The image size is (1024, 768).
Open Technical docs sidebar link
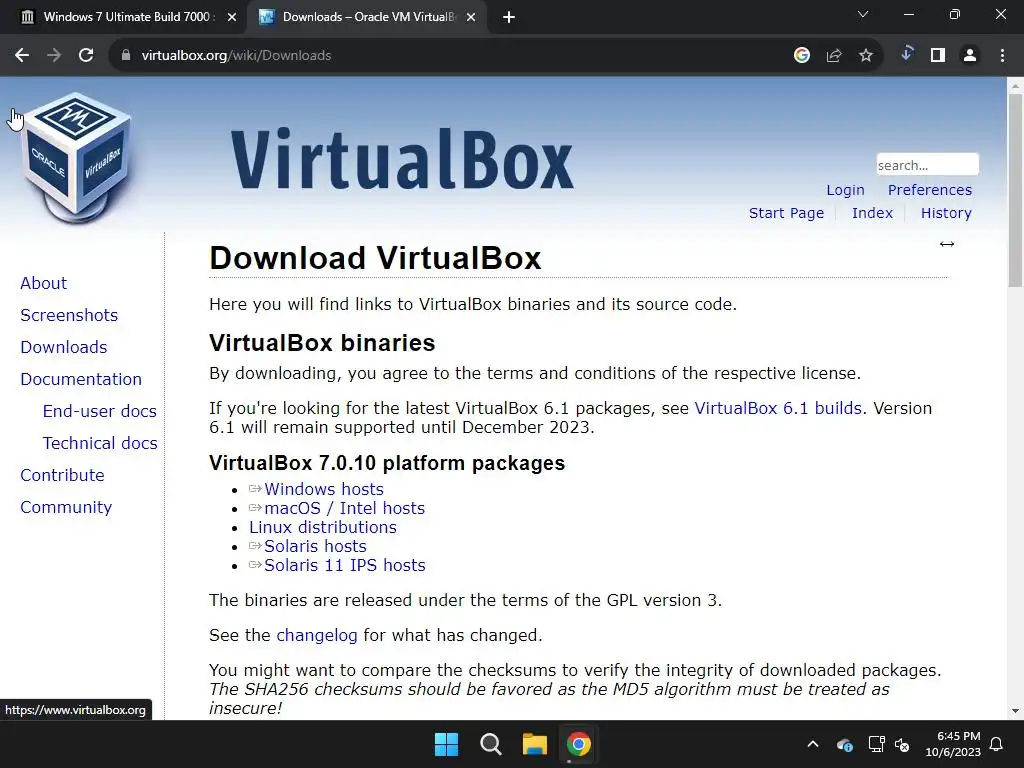100,443
